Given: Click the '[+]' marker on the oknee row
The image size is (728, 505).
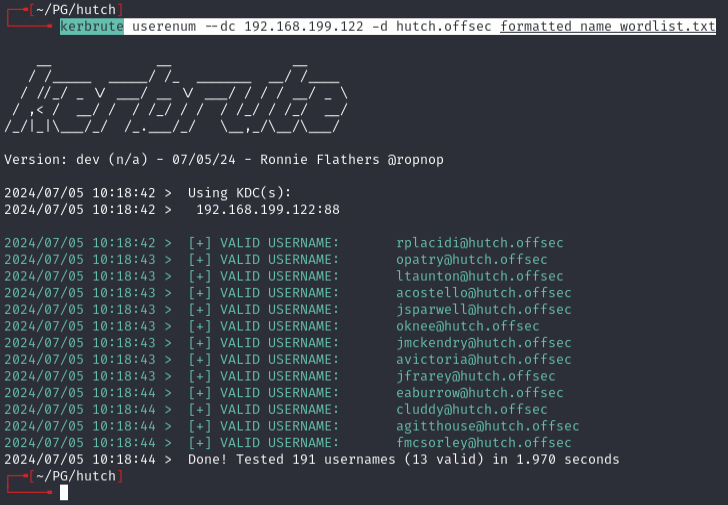Looking at the screenshot, I should coord(200,326).
